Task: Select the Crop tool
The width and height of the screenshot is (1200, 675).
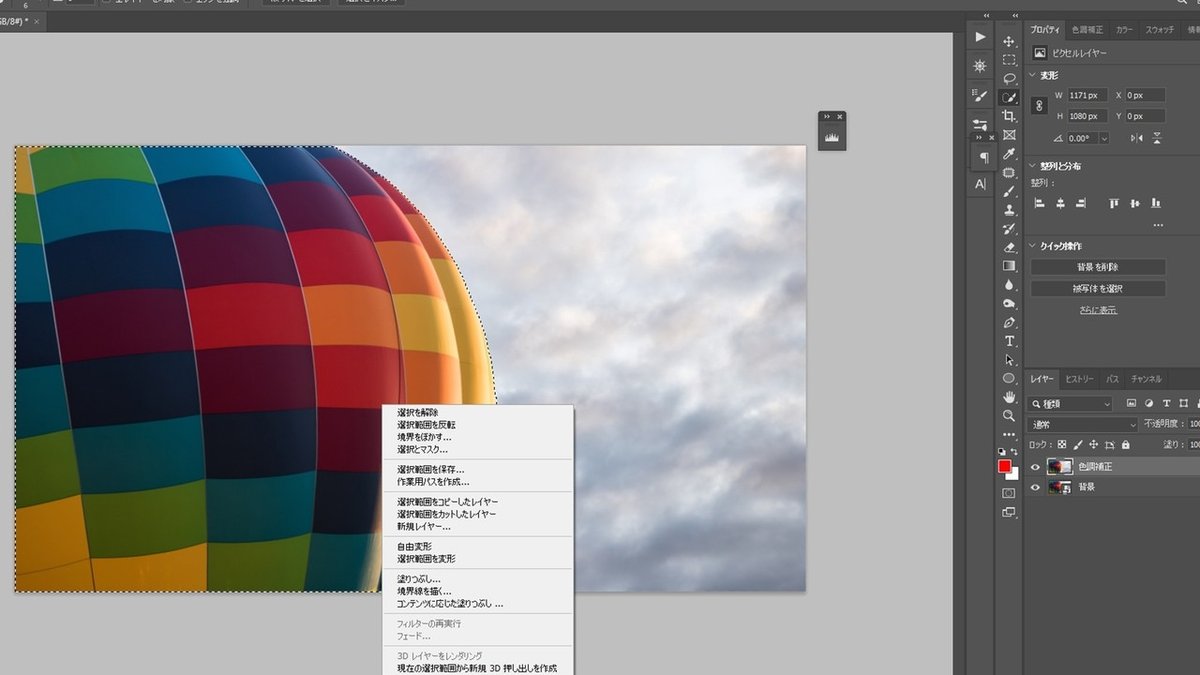Action: pos(1009,116)
